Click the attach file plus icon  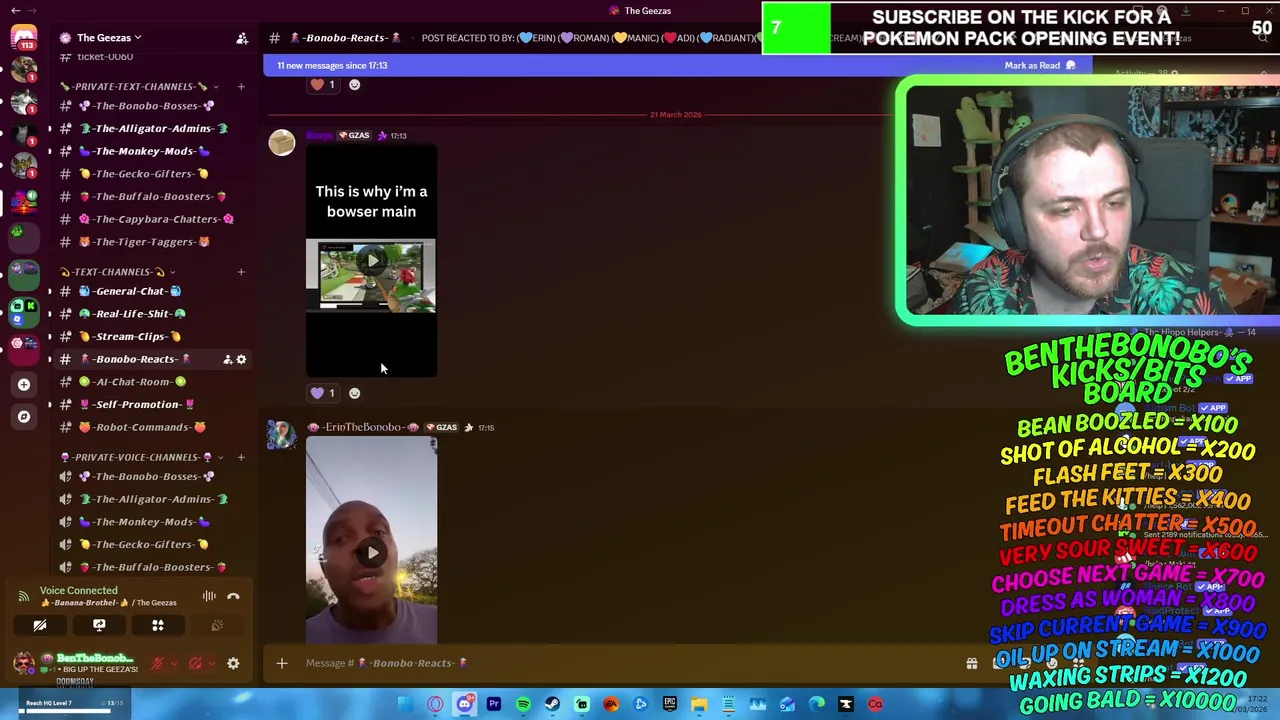pos(282,663)
